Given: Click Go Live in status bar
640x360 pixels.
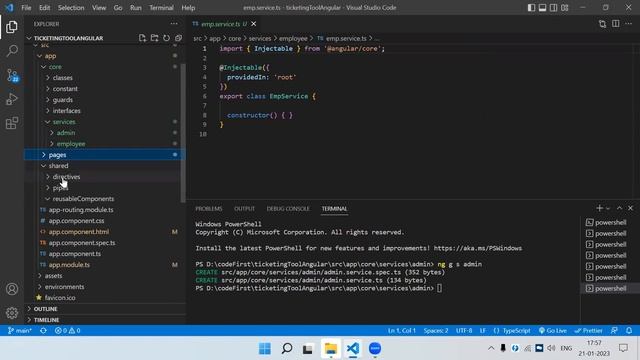Looking at the screenshot, I should pyautogui.click(x=553, y=331).
